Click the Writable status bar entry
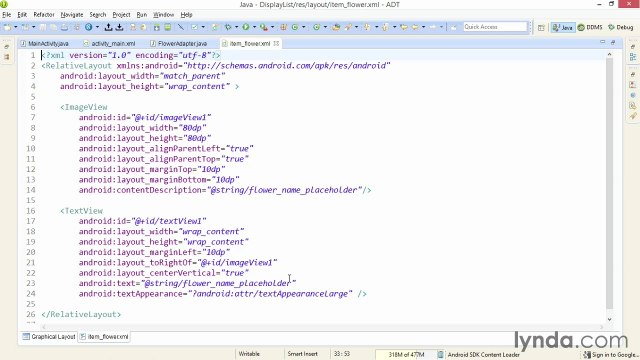 pos(249,354)
